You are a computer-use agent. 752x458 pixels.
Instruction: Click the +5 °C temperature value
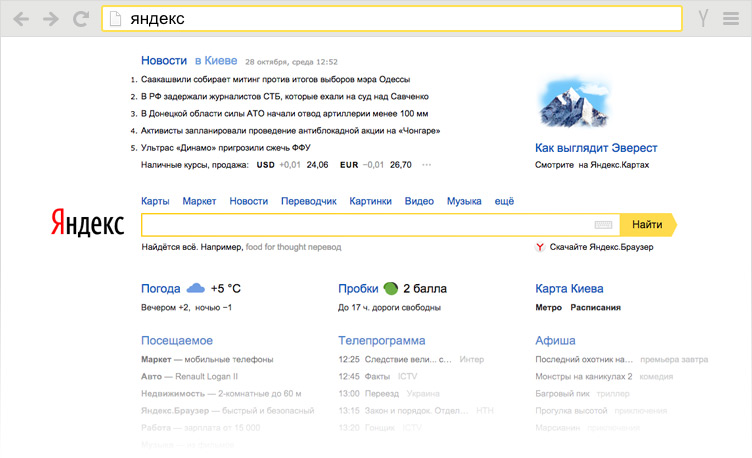[x=226, y=288]
